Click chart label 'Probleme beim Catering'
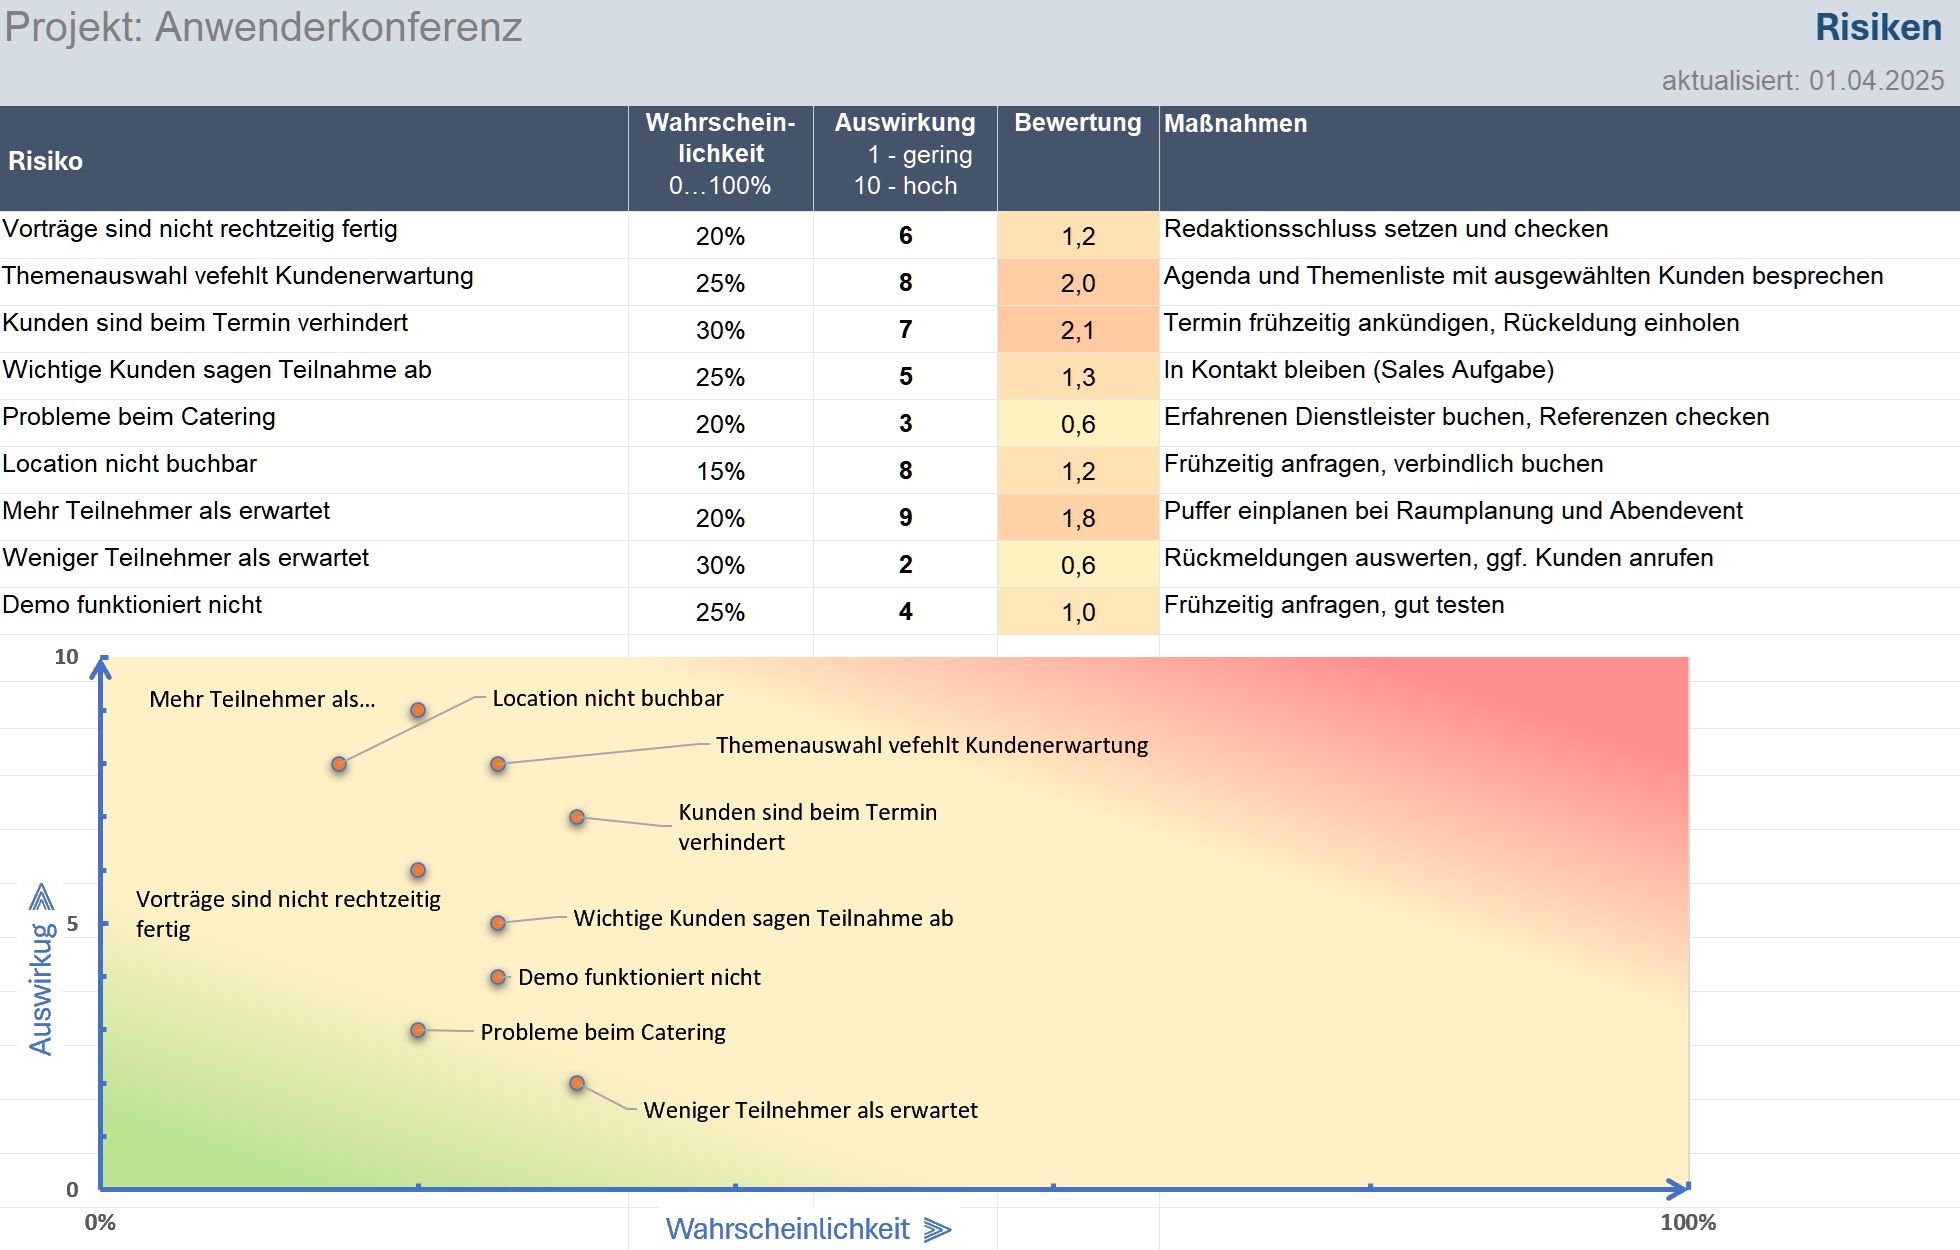The height and width of the screenshot is (1250, 1960). click(x=603, y=1032)
